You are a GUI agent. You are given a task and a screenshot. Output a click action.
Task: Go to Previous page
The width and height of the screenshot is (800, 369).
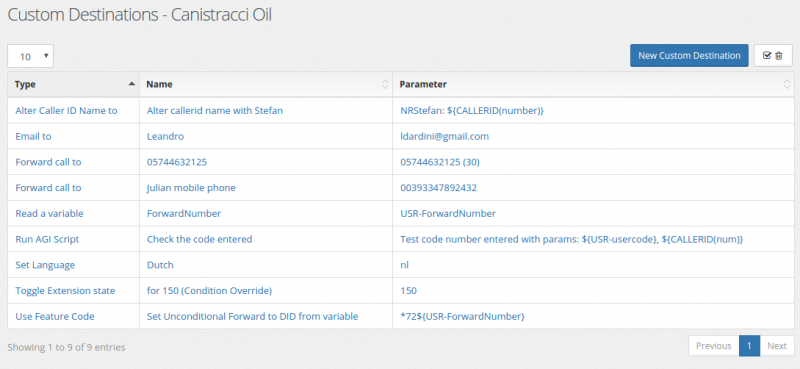point(714,346)
